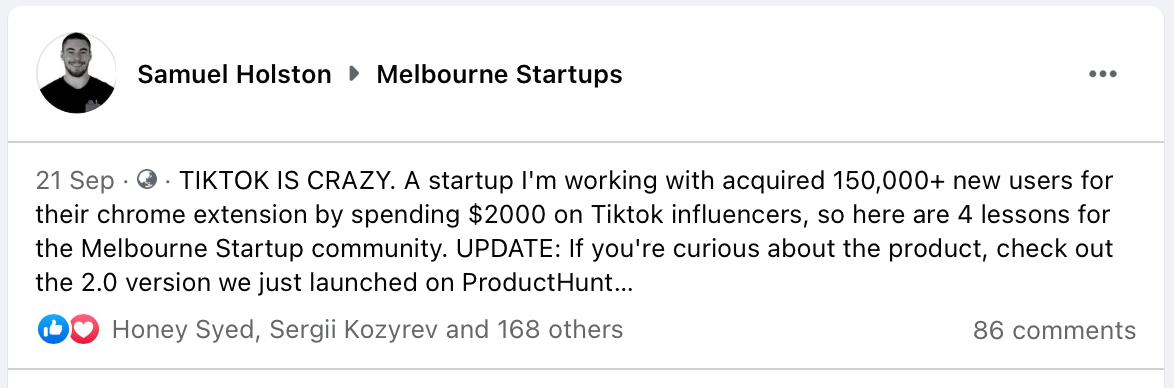1174x388 pixels.
Task: Click the red Love heart reaction icon
Action: click(85, 330)
